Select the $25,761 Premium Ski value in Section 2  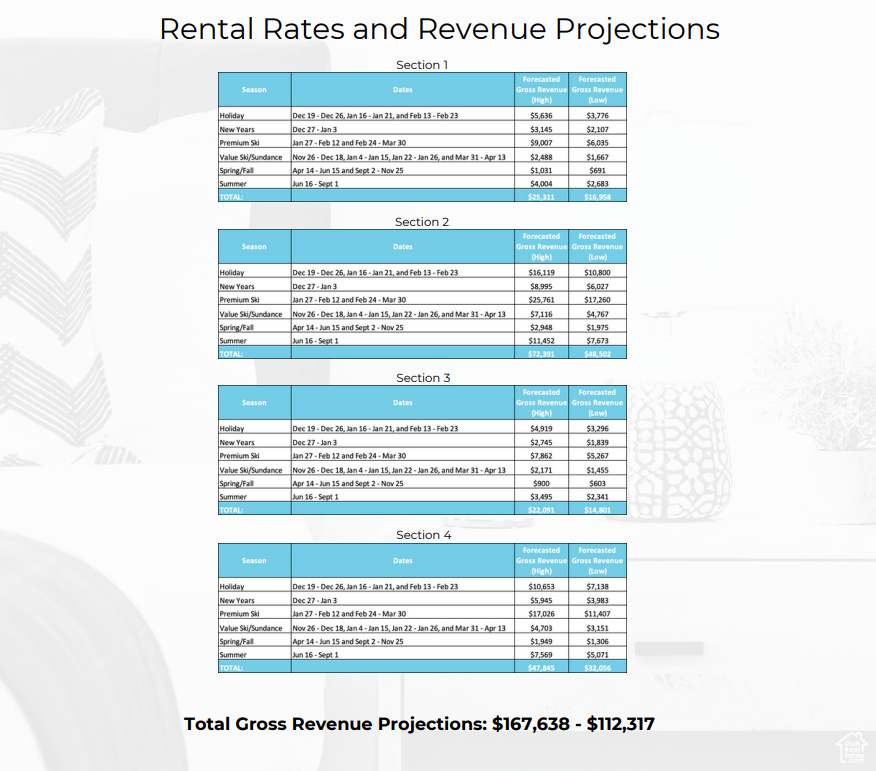pyautogui.click(x=541, y=300)
